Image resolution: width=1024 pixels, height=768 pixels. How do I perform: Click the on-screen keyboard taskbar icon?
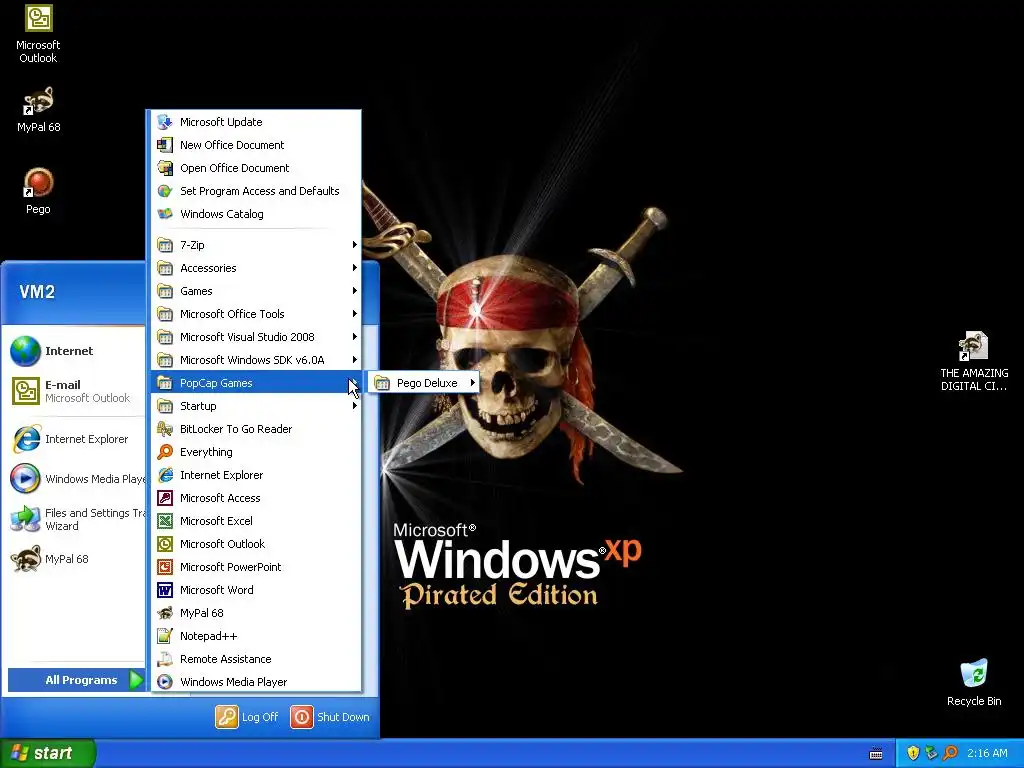pyautogui.click(x=876, y=754)
